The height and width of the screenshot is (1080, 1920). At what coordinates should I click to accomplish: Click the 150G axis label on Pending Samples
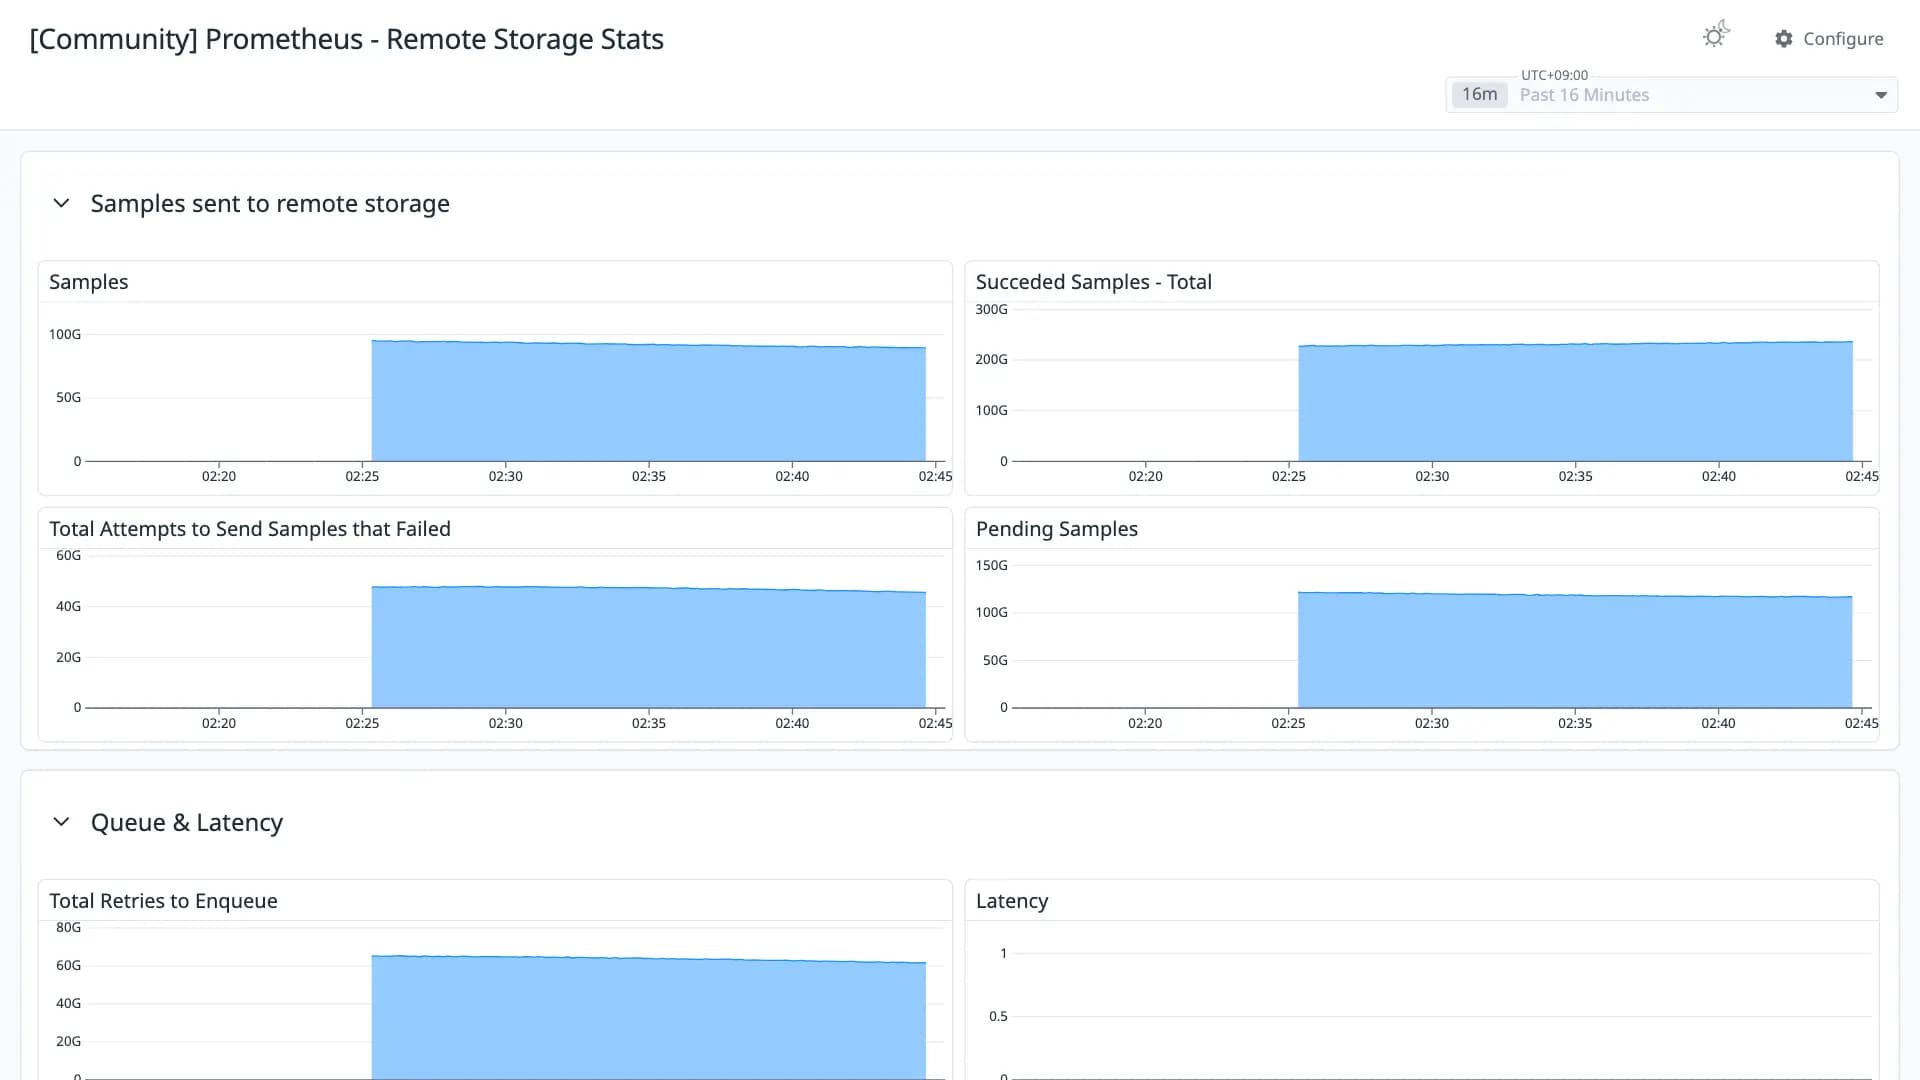(x=991, y=565)
